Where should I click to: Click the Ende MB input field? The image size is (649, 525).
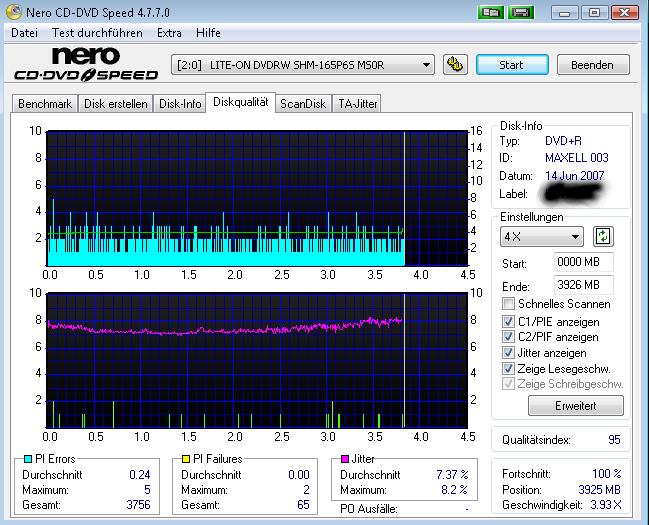coord(583,284)
